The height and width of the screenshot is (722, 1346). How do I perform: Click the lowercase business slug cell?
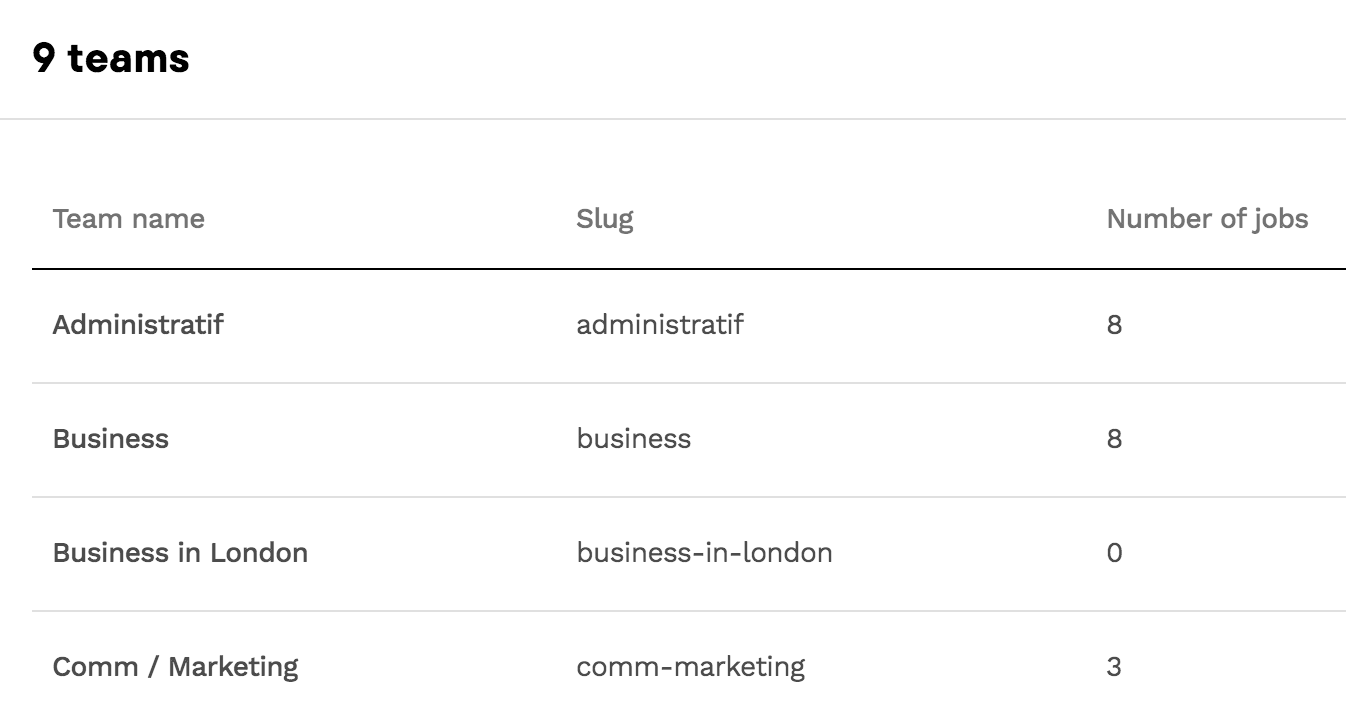[633, 439]
